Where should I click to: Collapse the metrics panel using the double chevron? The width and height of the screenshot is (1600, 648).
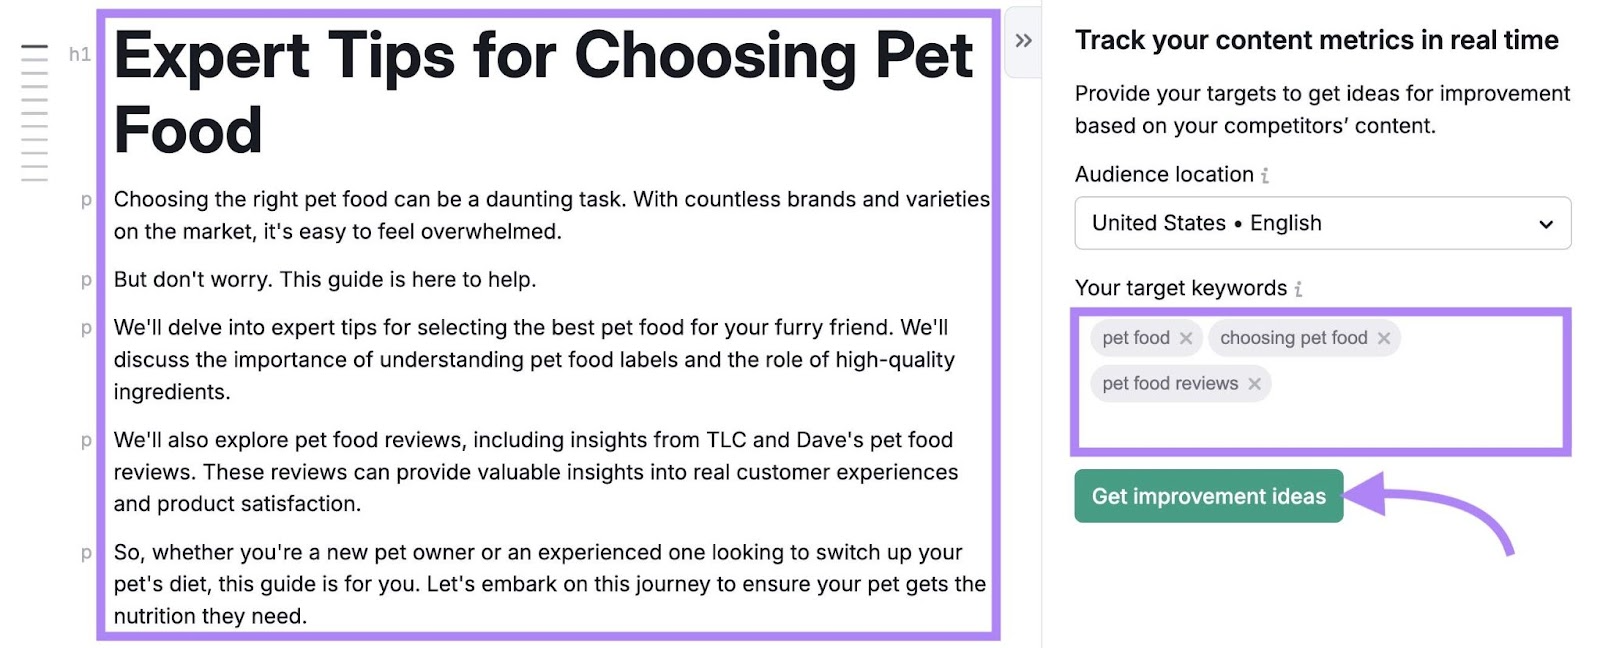click(x=1022, y=40)
